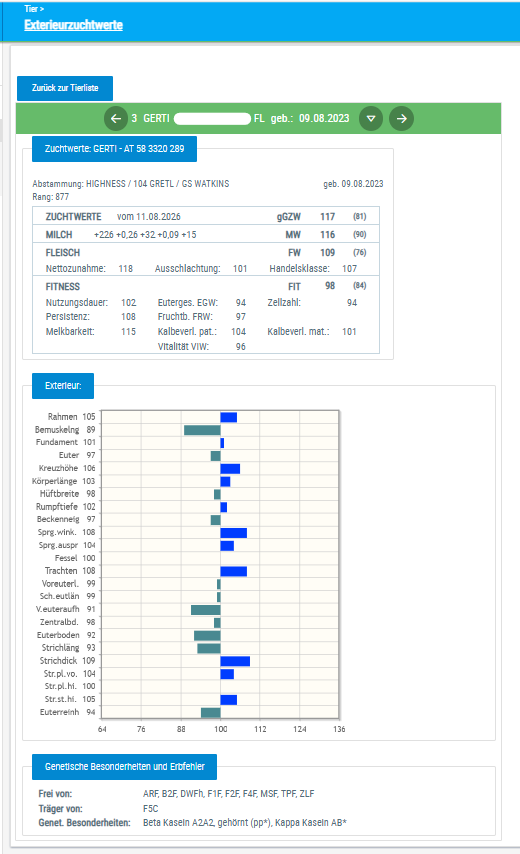Viewport: 520px width, 854px height.
Task: Open the animal selection dropdown triangle
Action: click(x=371, y=119)
